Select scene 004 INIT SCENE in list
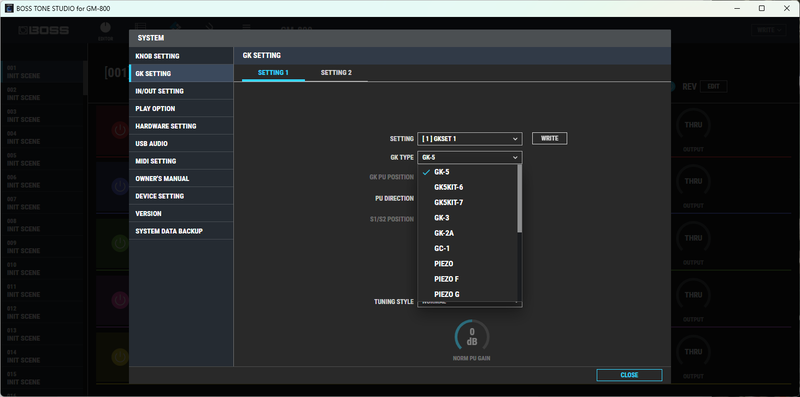The image size is (800, 397). coord(42,138)
